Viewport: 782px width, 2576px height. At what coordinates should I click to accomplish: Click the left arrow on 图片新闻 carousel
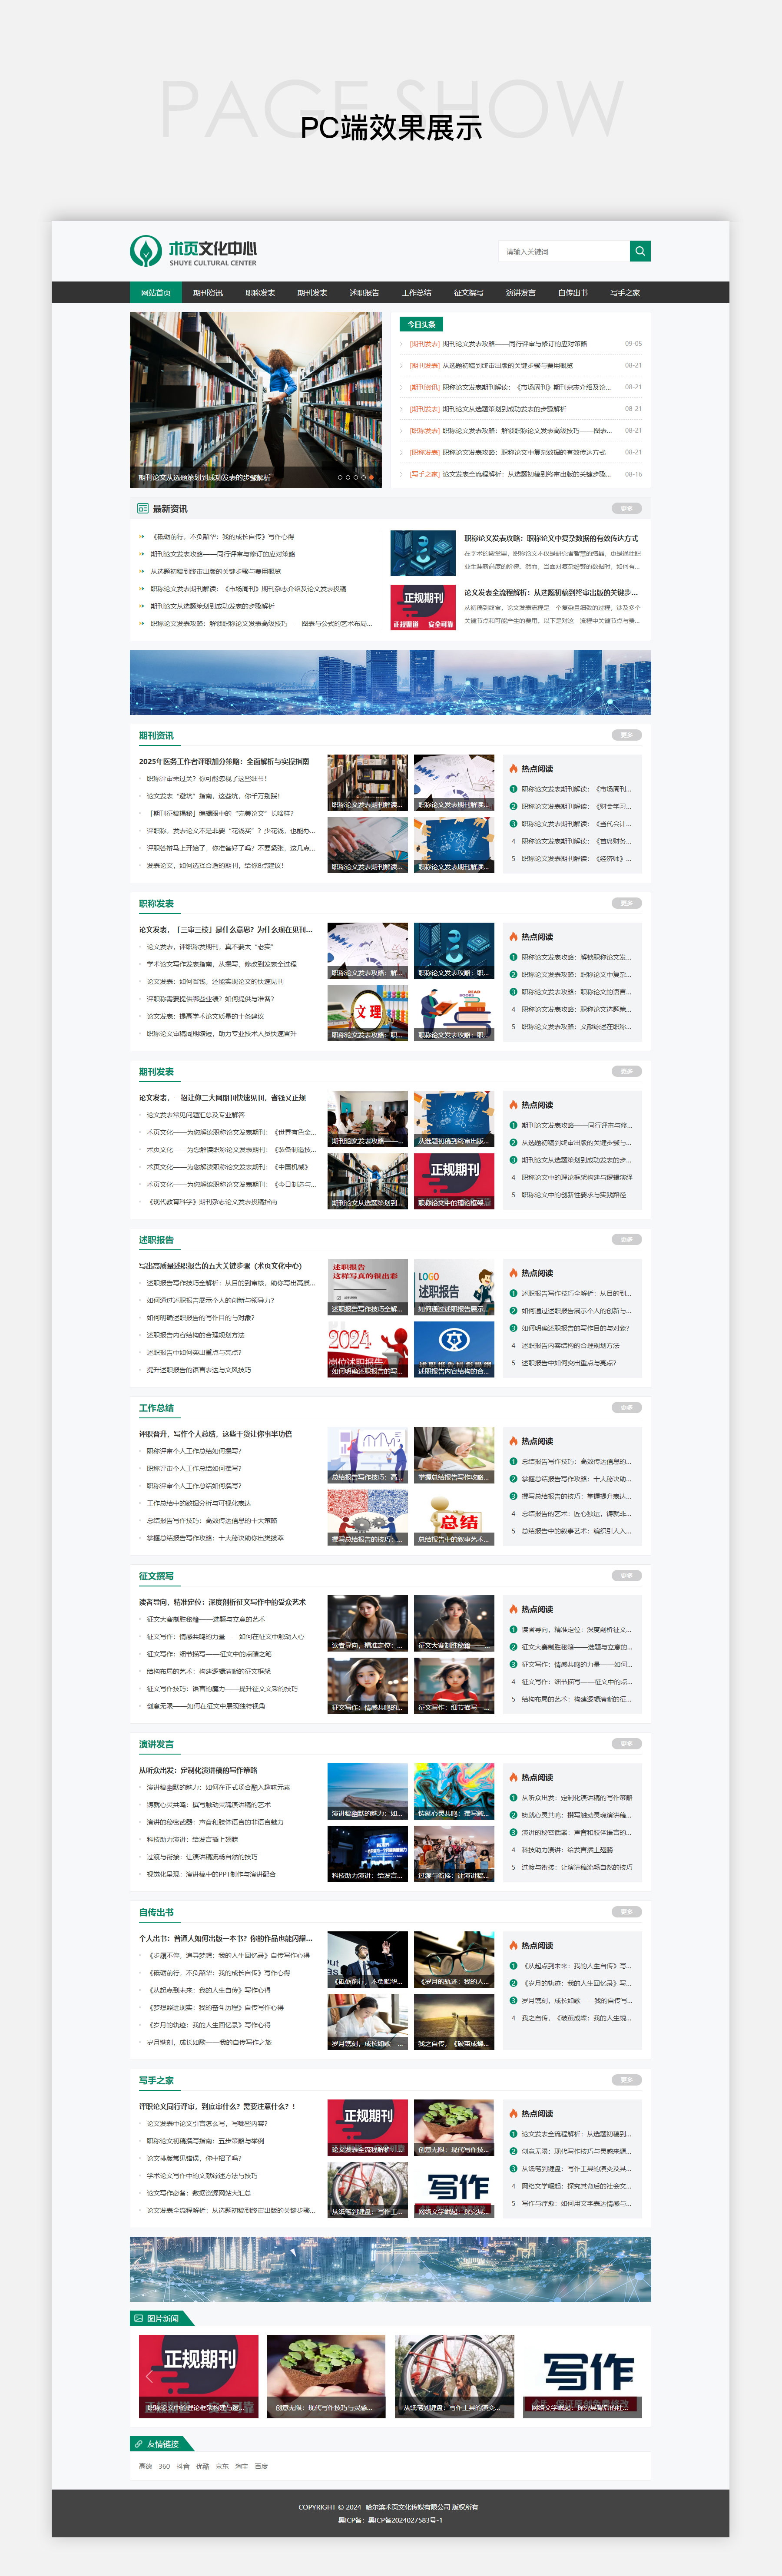(149, 2376)
